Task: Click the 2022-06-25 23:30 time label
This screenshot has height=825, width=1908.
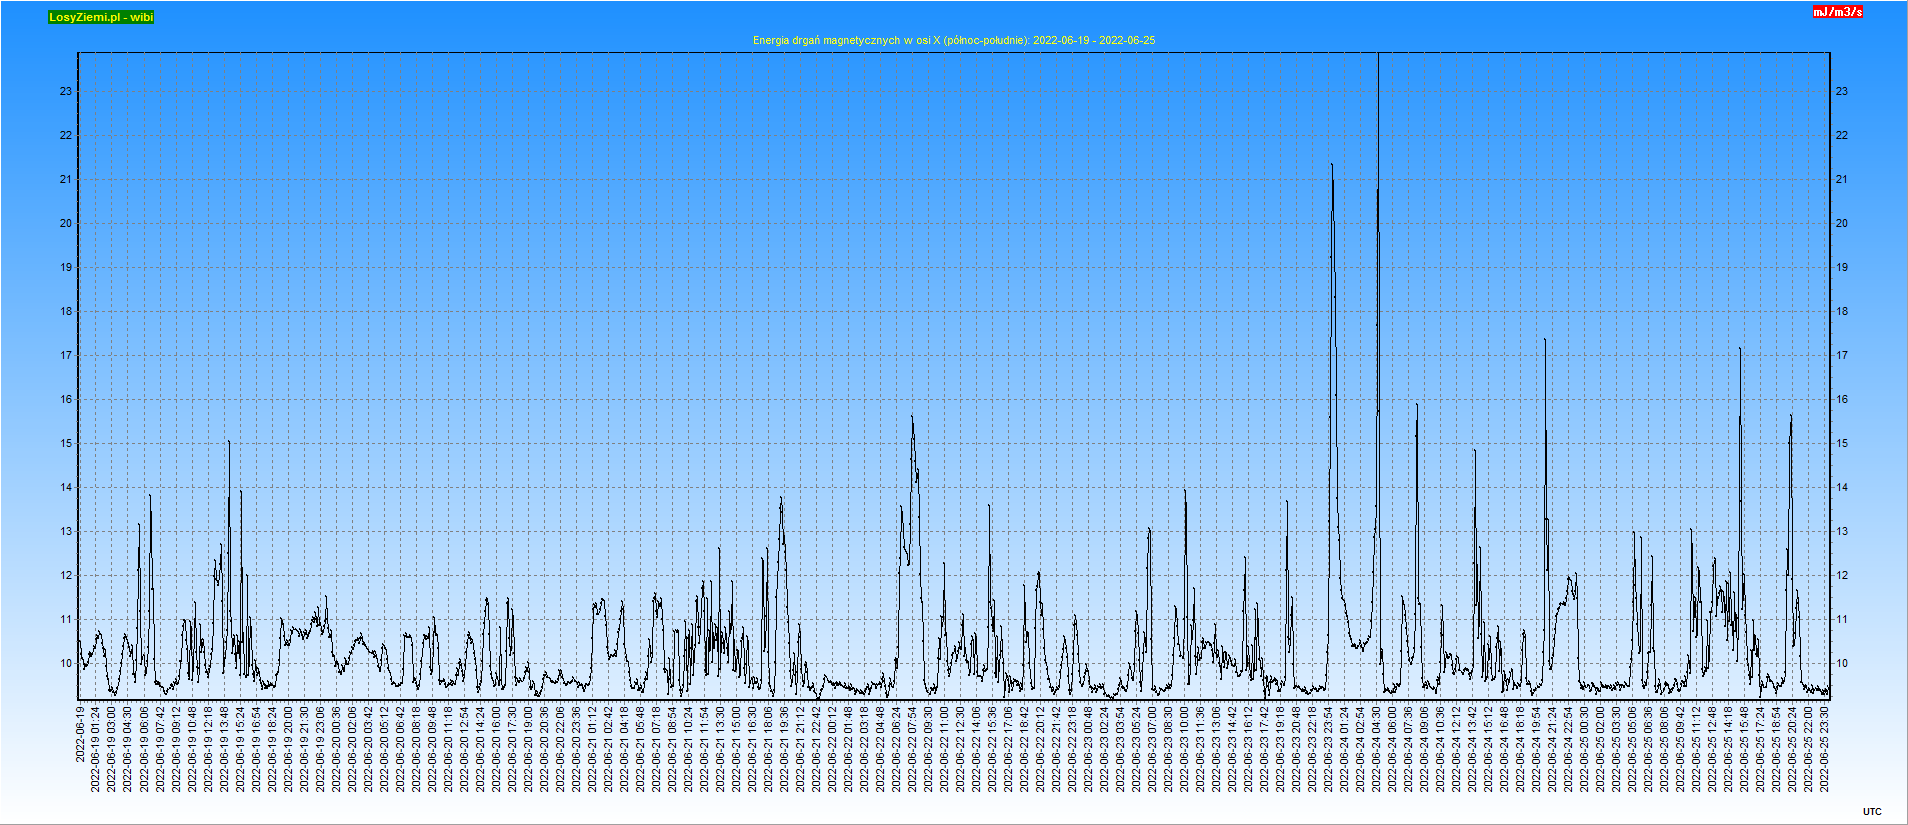Action: 1825,749
